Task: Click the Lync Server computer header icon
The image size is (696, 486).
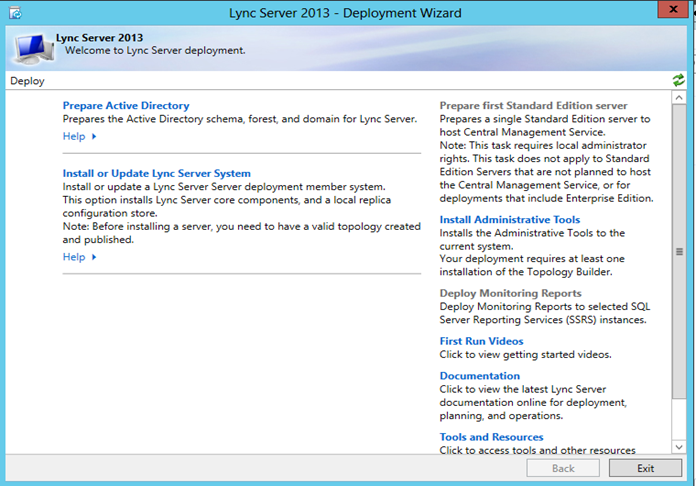Action: click(x=34, y=48)
